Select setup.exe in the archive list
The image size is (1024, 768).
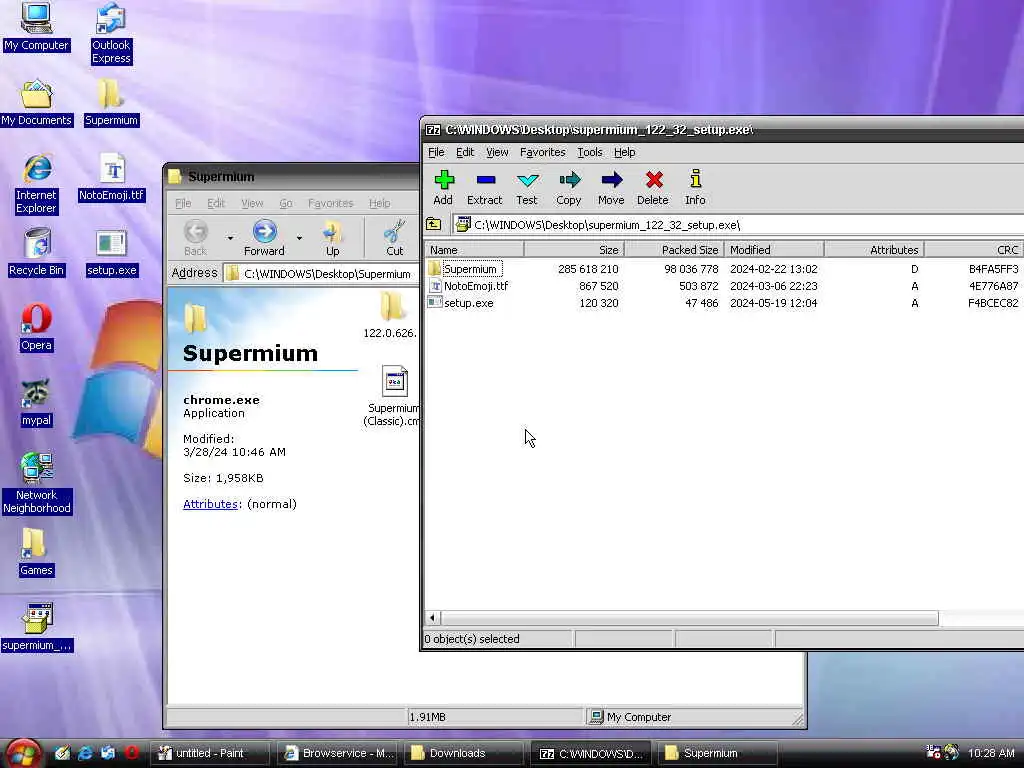point(468,303)
